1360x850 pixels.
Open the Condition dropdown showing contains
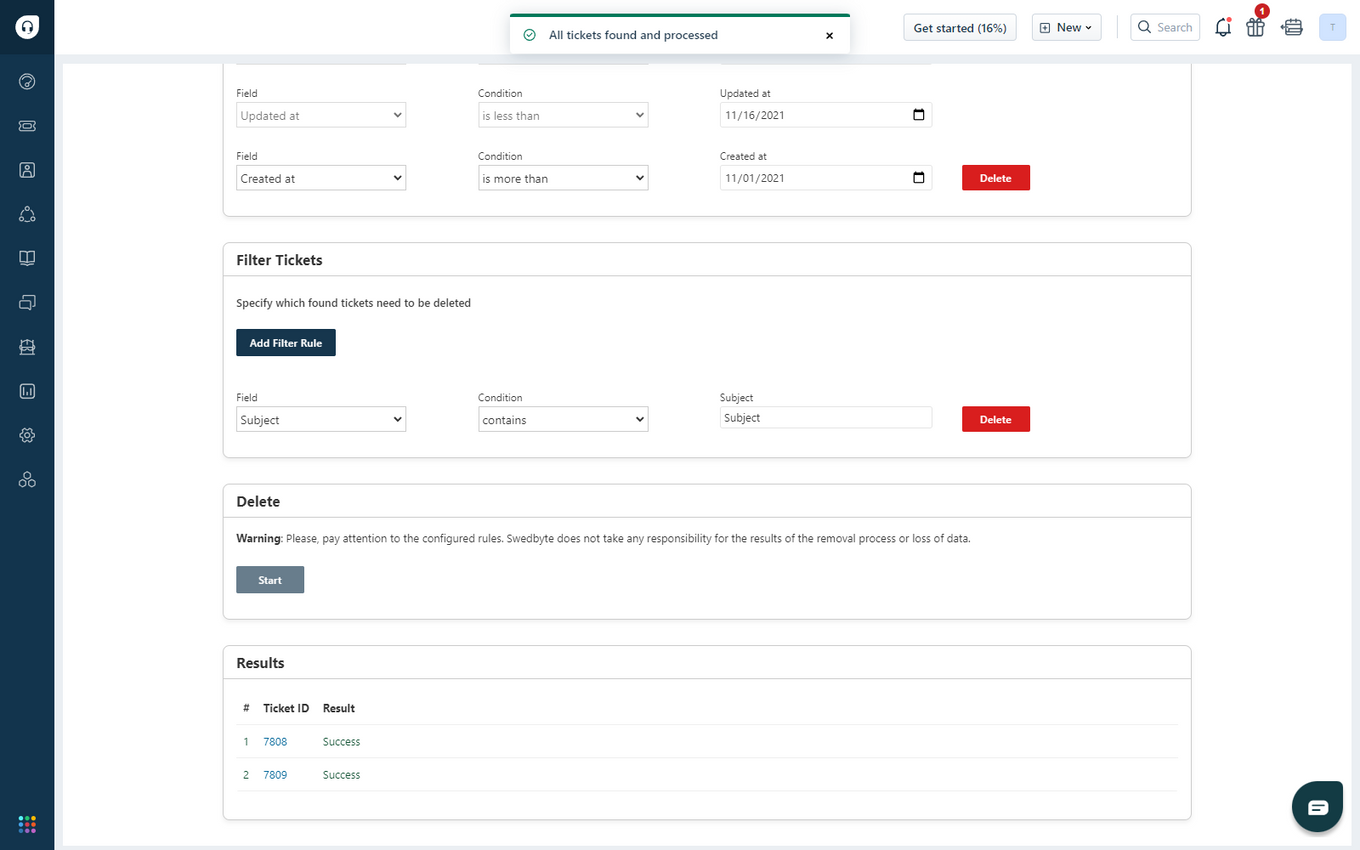pyautogui.click(x=562, y=419)
